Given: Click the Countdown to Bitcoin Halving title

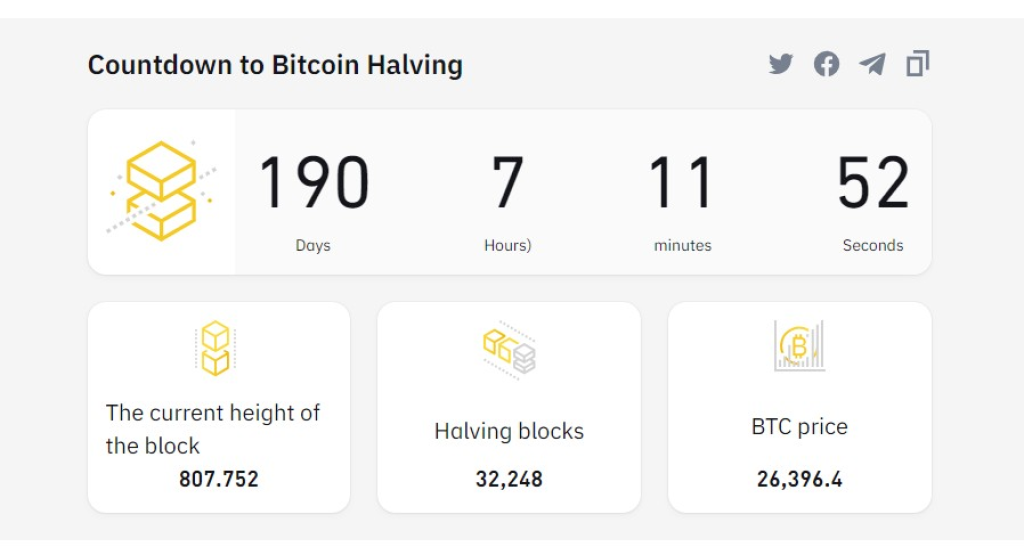Looking at the screenshot, I should 275,65.
